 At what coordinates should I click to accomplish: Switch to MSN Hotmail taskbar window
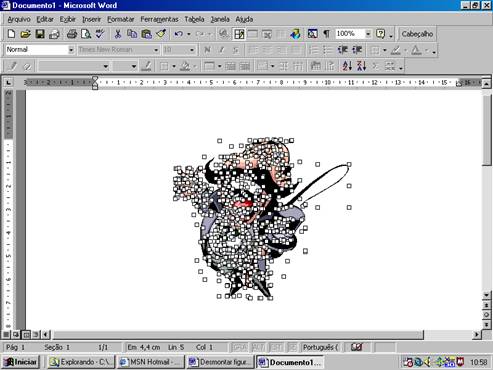pos(151,362)
